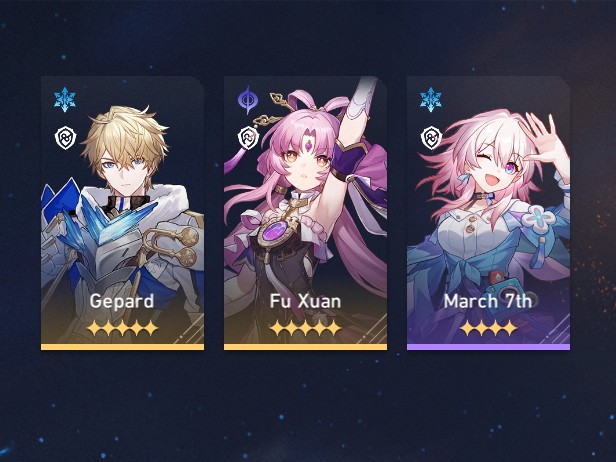Click the Preservation shield icon on March 7th's card

click(x=431, y=138)
